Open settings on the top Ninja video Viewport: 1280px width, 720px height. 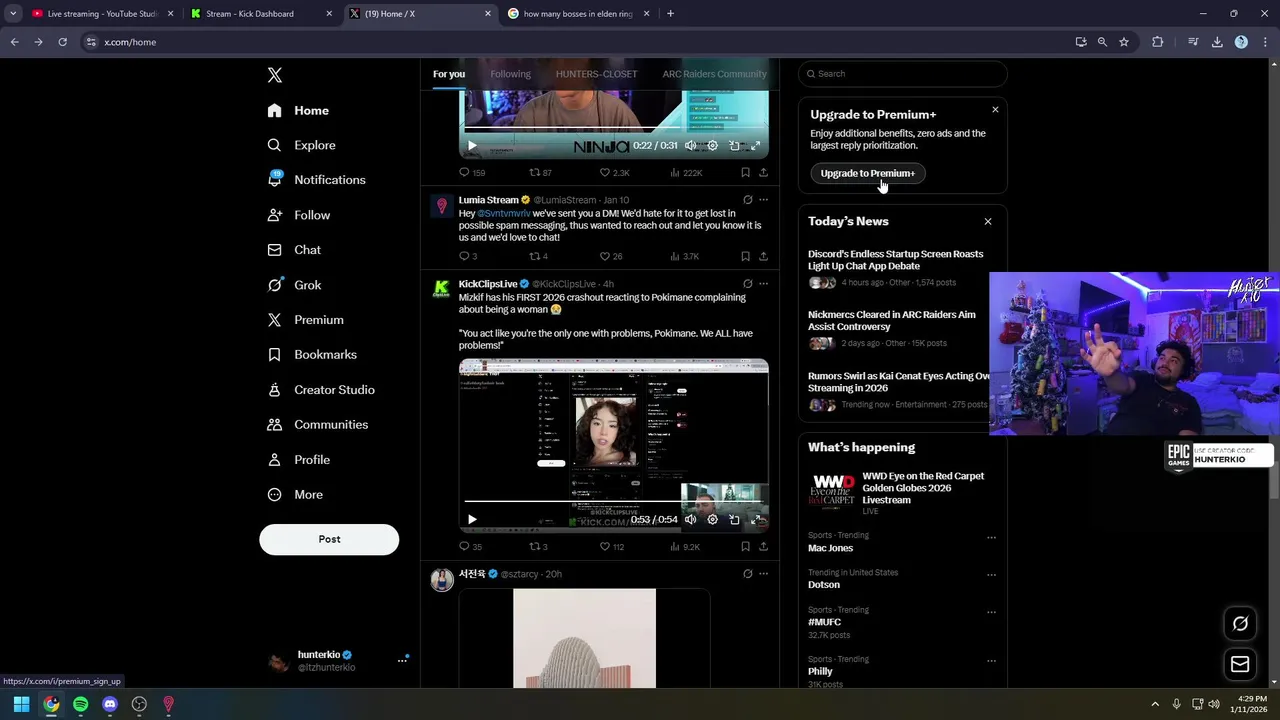(x=712, y=146)
